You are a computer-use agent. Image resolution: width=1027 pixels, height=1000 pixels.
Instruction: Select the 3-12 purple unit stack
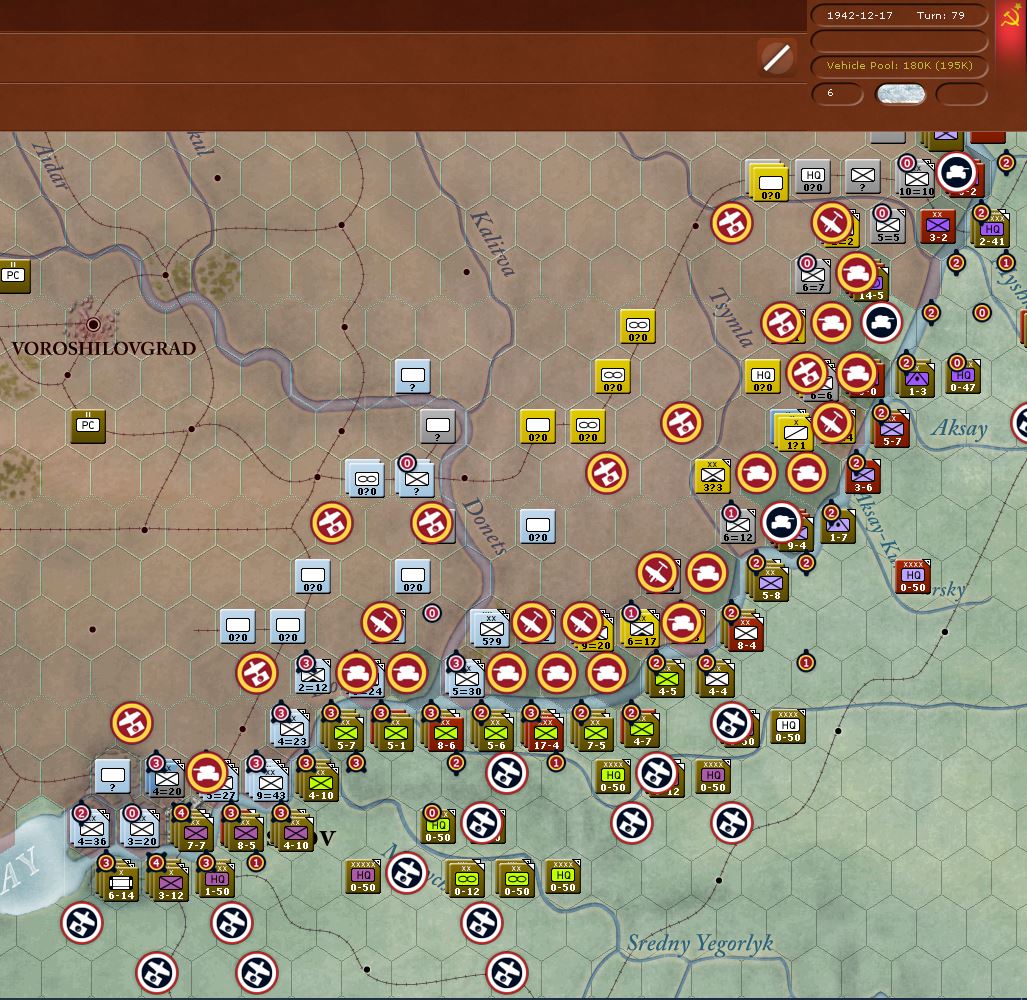(170, 882)
